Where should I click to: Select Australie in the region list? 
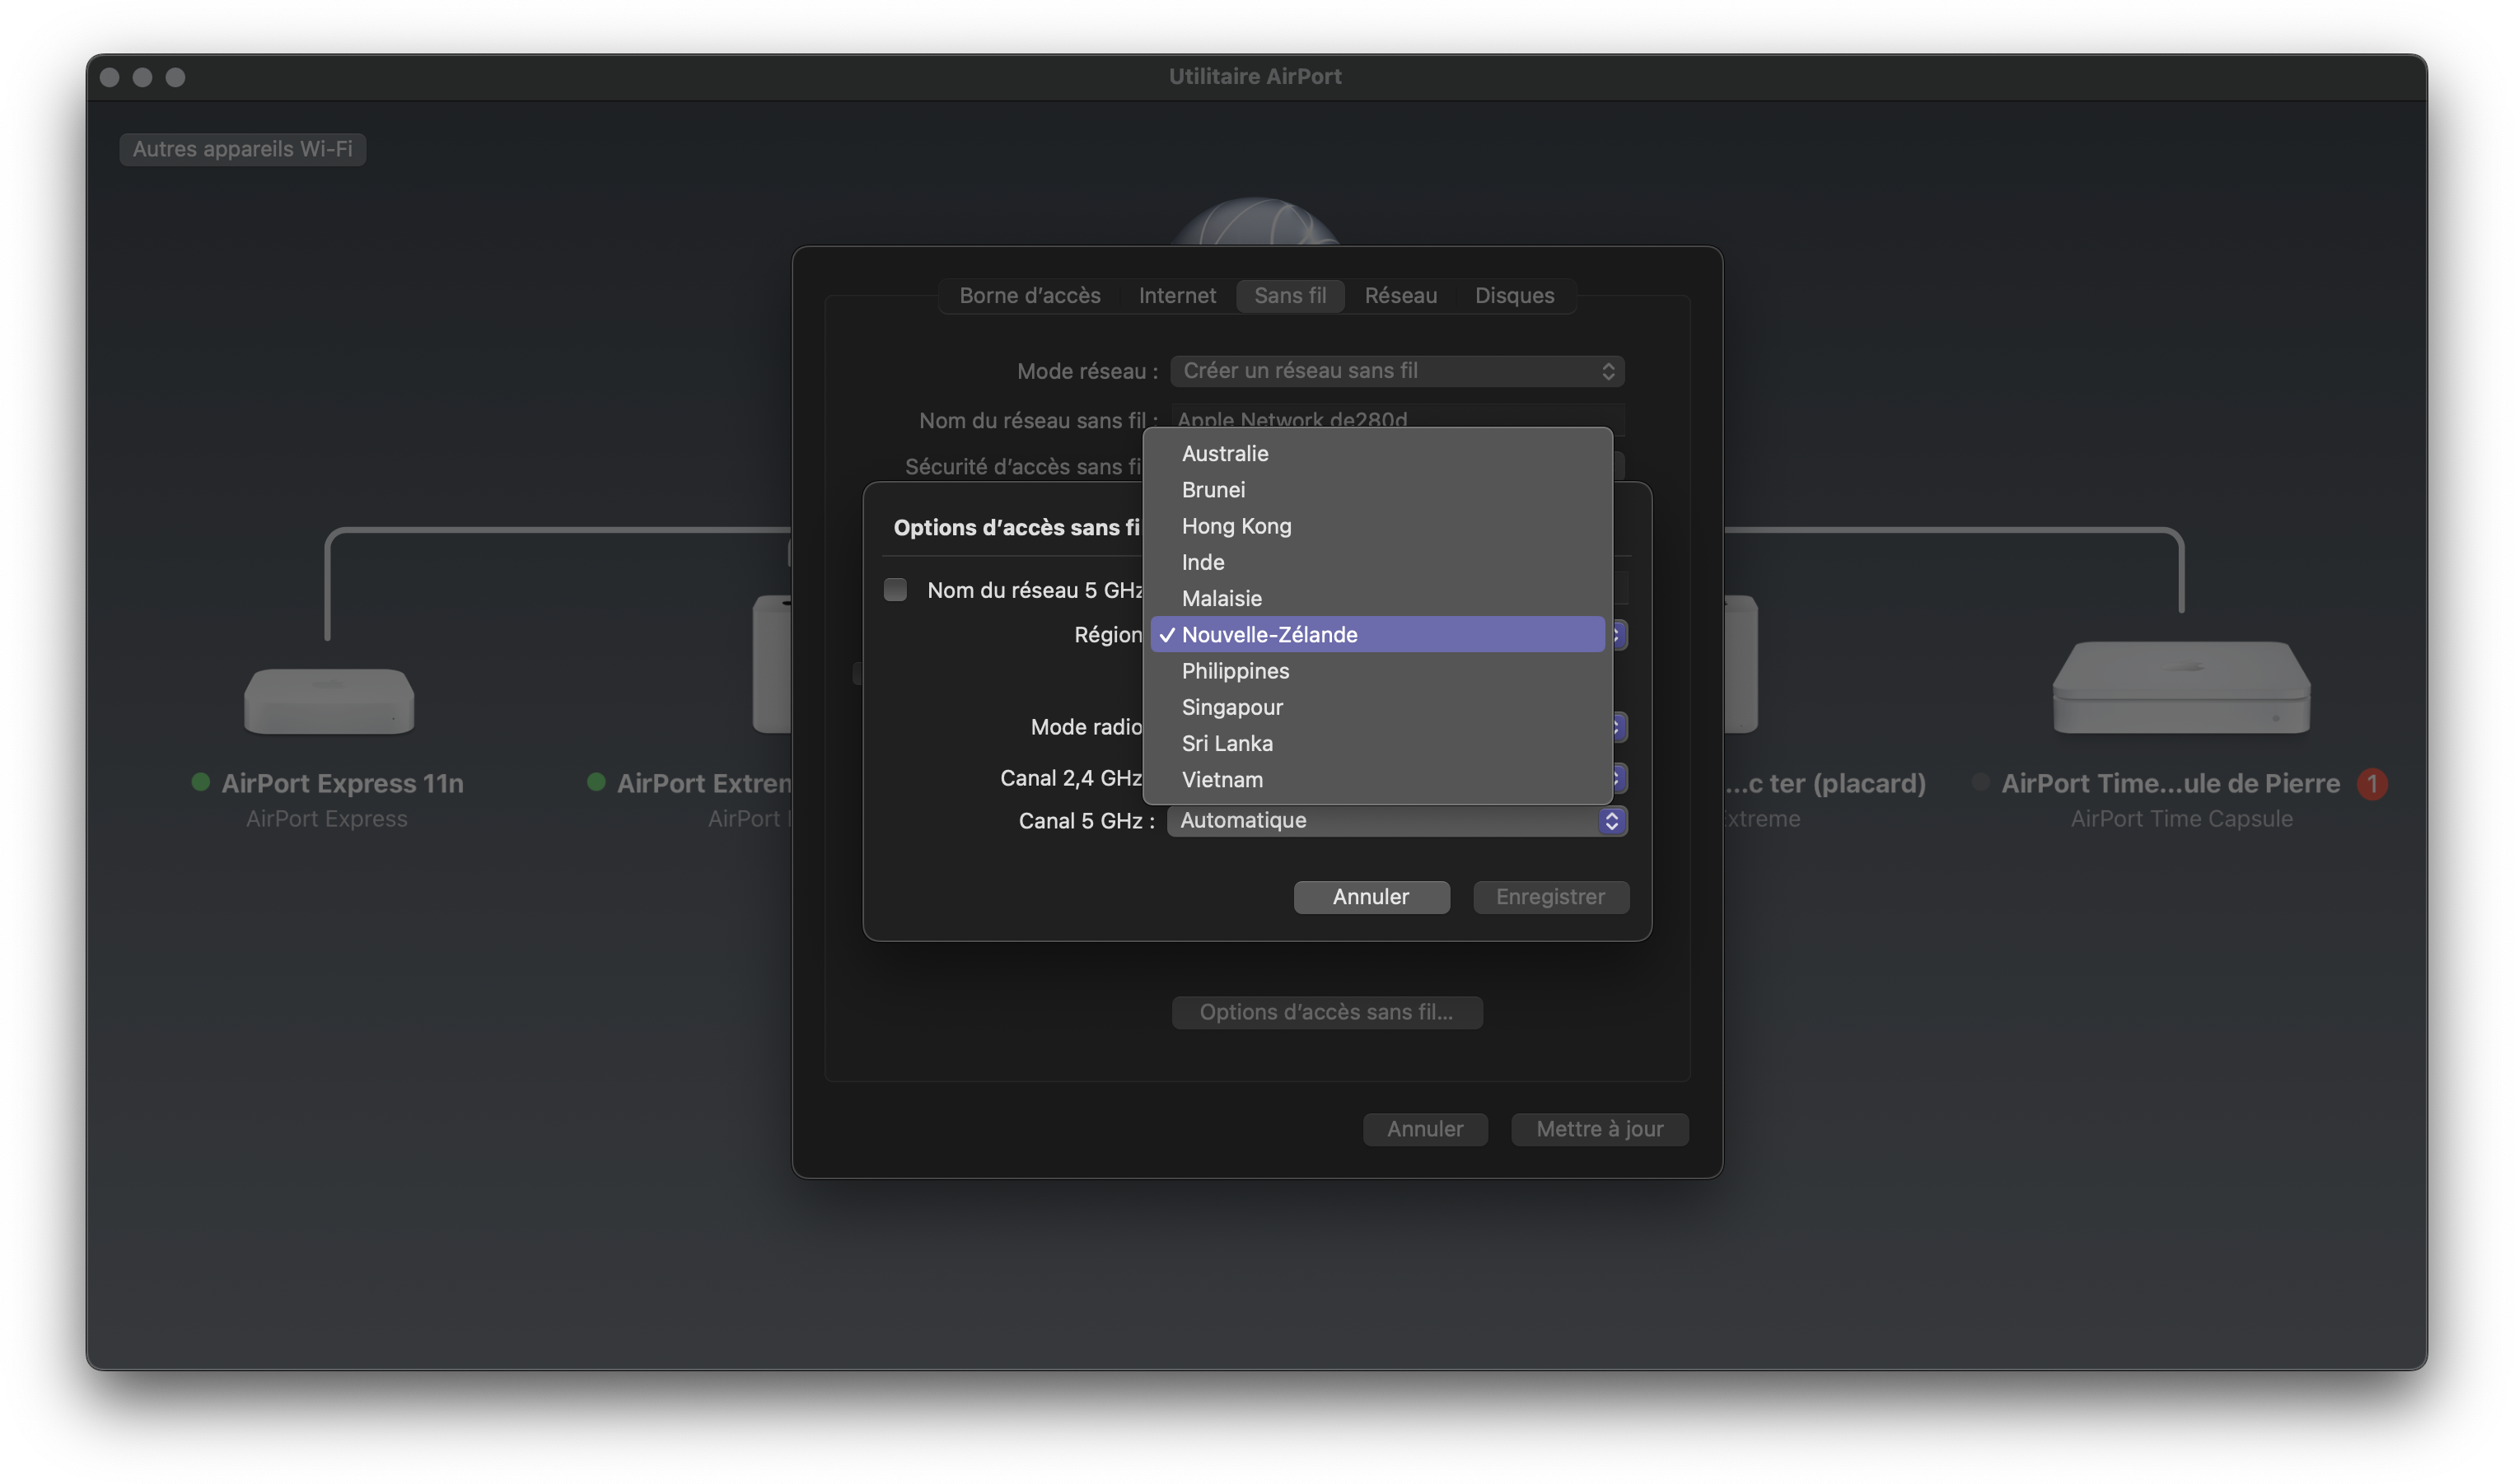tap(1377, 453)
